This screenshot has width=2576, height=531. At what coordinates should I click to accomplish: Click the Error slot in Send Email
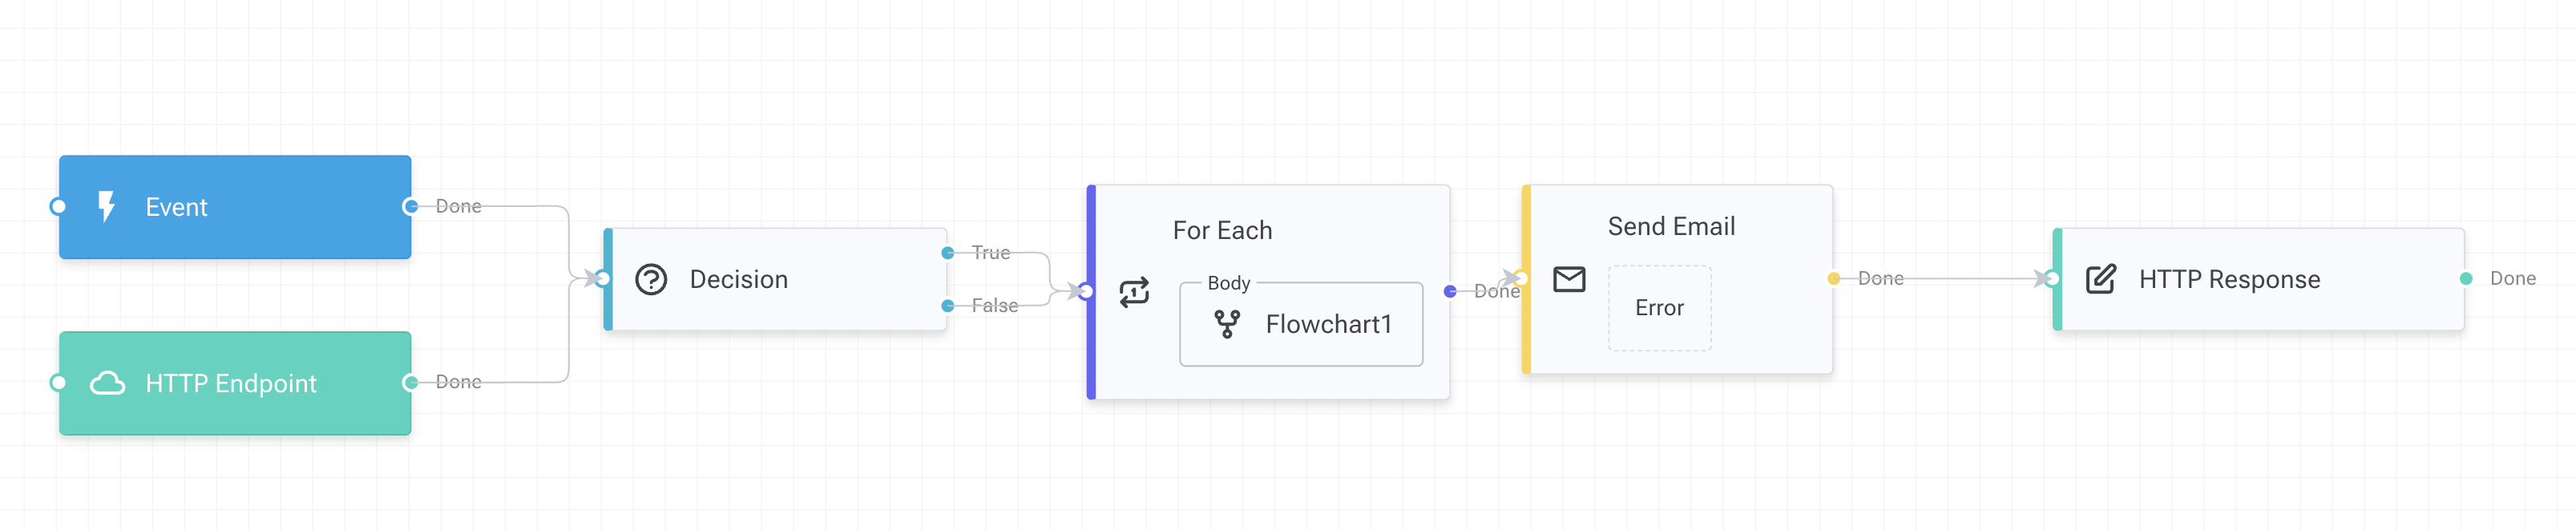pyautogui.click(x=1659, y=308)
